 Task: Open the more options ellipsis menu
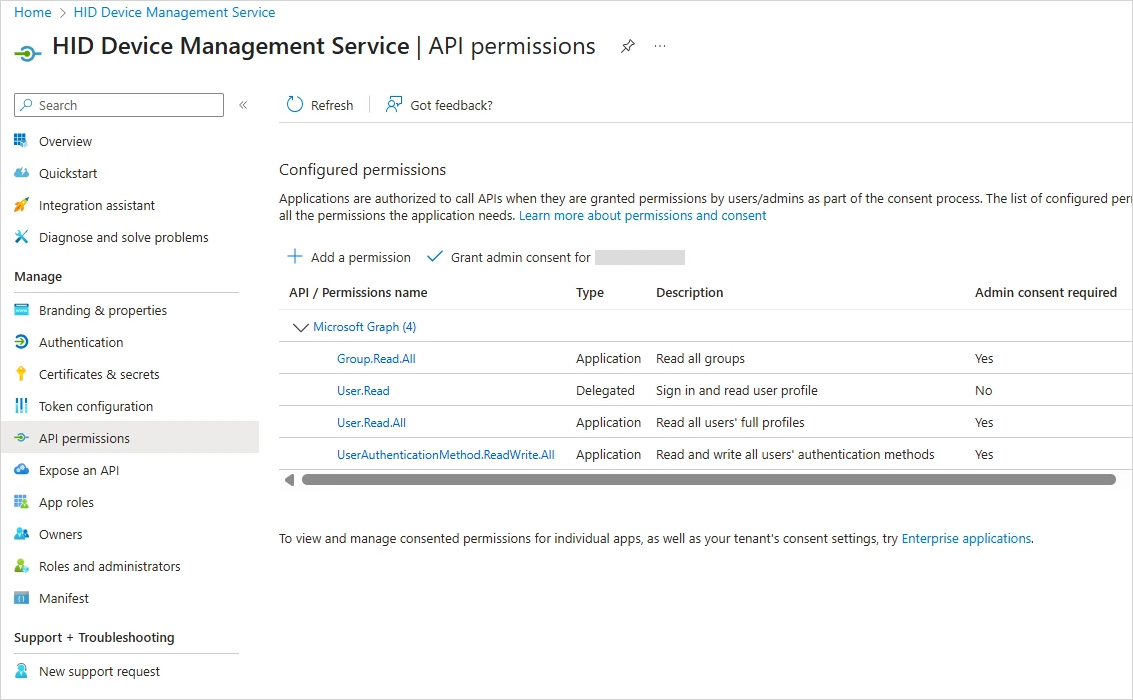[x=660, y=47]
